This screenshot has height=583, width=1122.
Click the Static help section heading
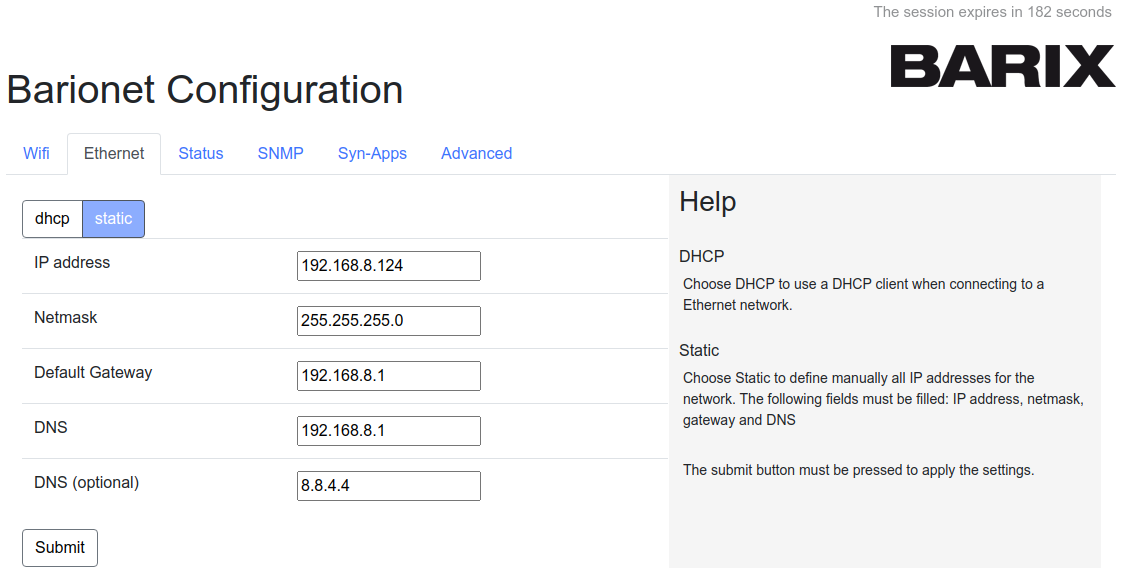(x=699, y=350)
